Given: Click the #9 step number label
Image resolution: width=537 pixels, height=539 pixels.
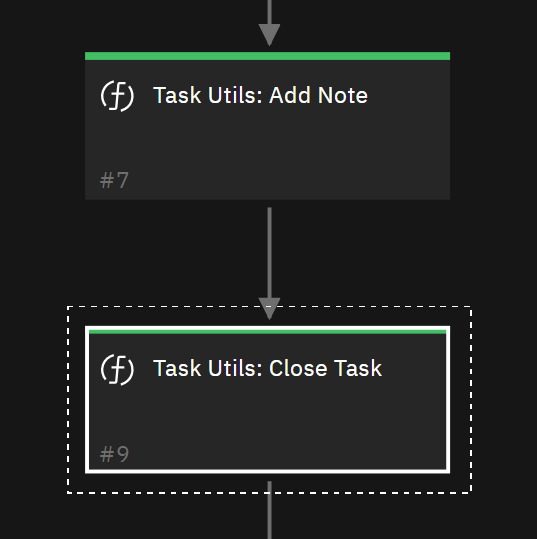Looking at the screenshot, I should [114, 454].
